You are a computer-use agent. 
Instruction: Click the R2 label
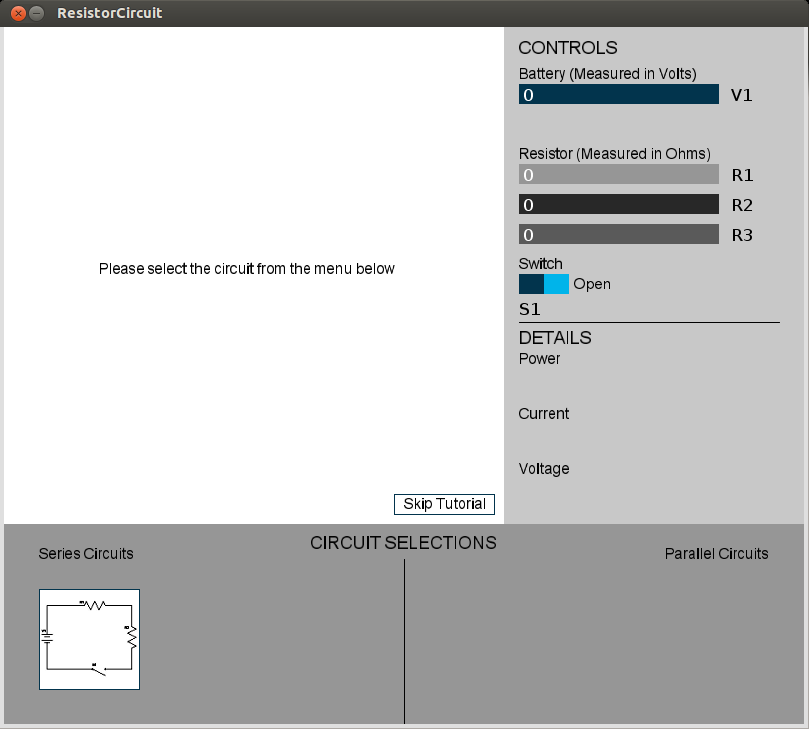click(742, 205)
